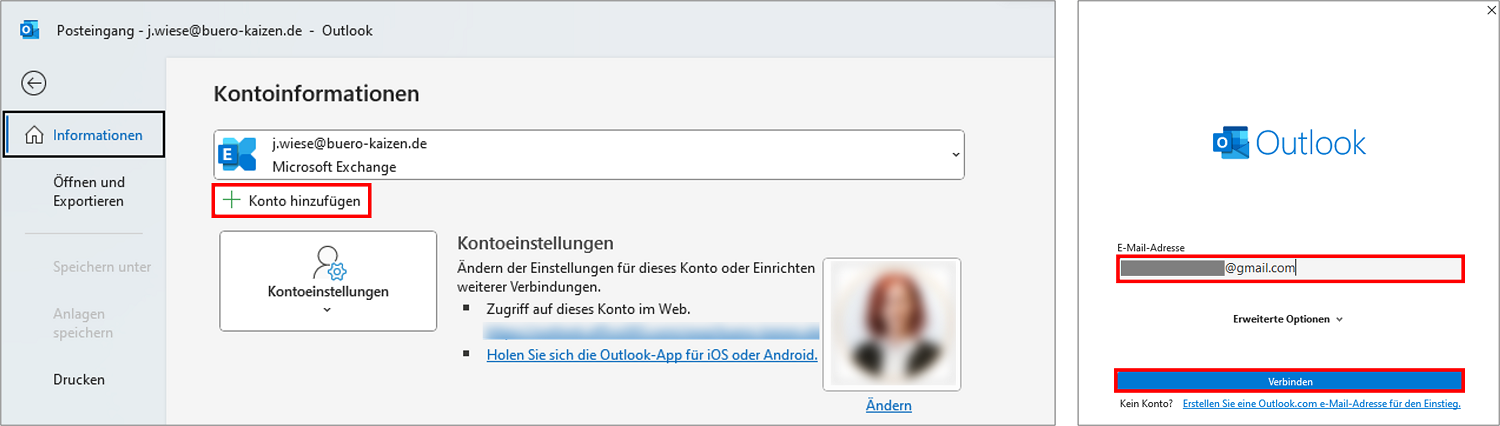Click the blurred web access link
This screenshot has width=1500, height=426.
pyautogui.click(x=652, y=331)
